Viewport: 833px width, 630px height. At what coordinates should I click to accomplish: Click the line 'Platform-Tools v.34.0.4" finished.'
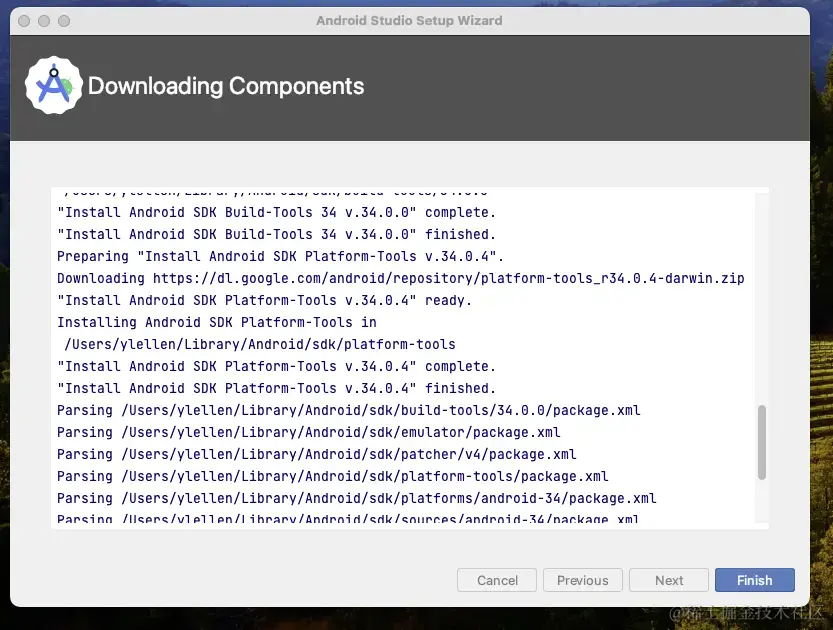pyautogui.click(x=276, y=388)
